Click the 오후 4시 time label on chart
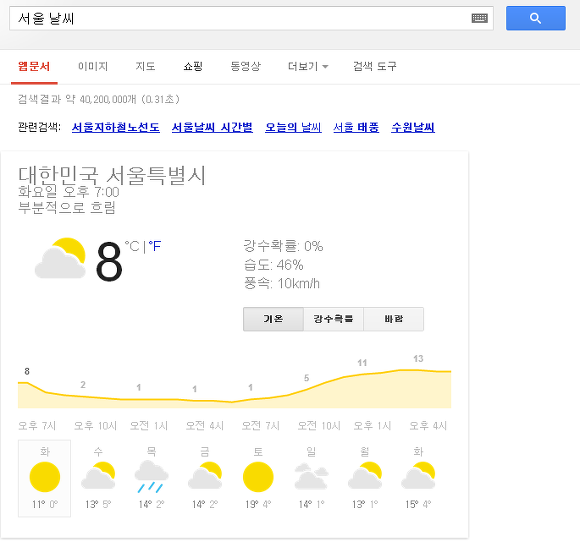 point(428,426)
